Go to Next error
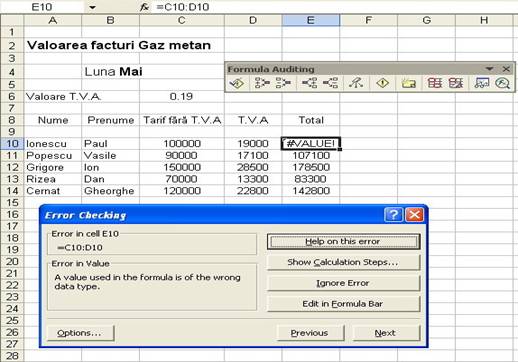Screen dimensions: 518x362 [386, 333]
